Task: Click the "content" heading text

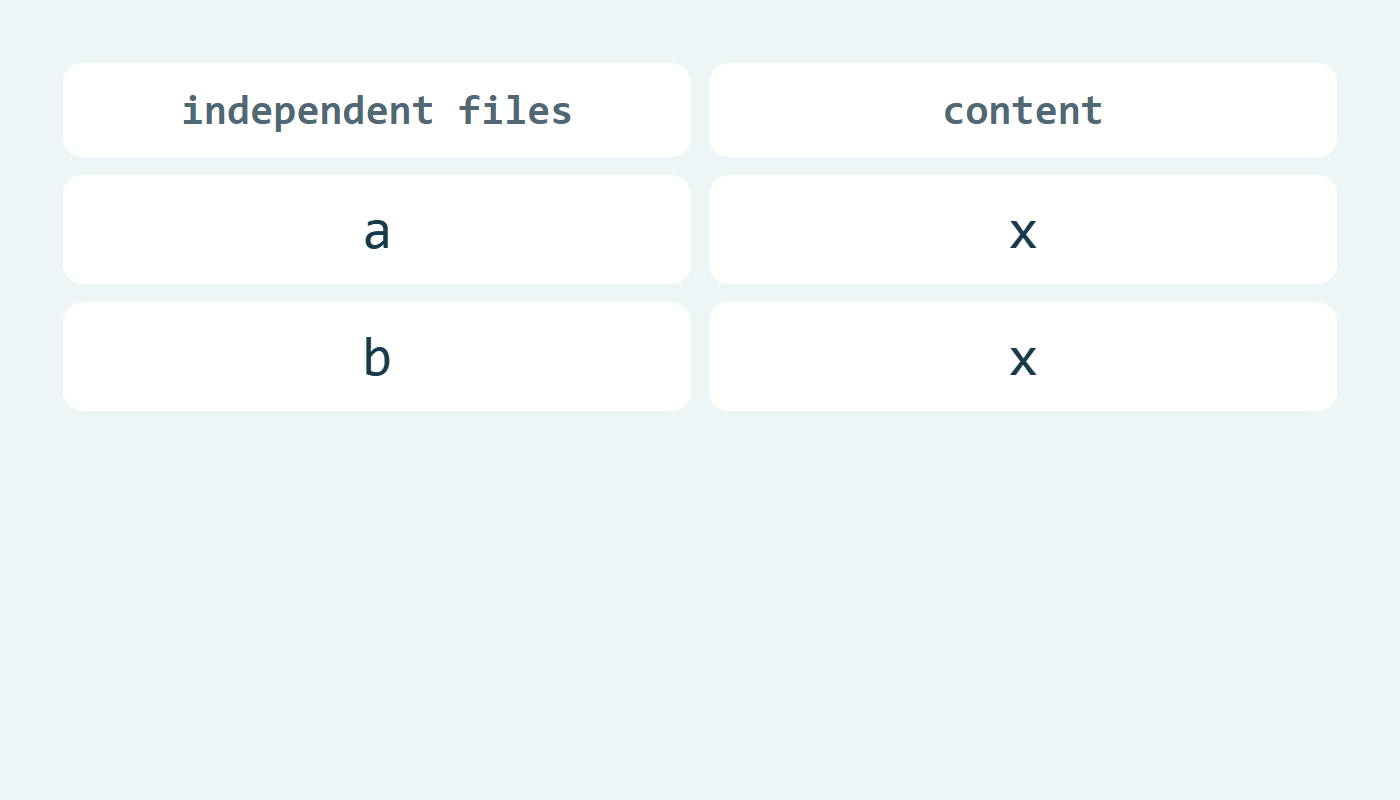Action: pyautogui.click(x=1023, y=111)
